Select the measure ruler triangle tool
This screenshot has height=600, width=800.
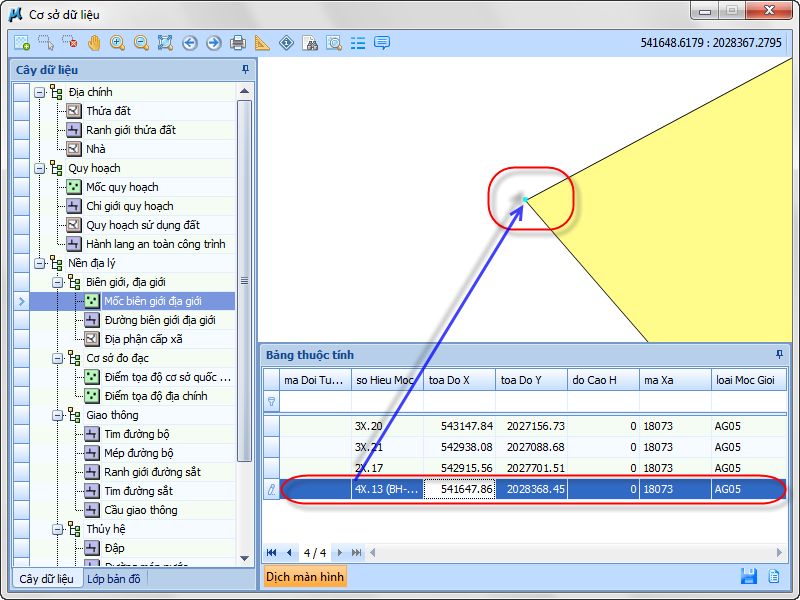pos(262,43)
